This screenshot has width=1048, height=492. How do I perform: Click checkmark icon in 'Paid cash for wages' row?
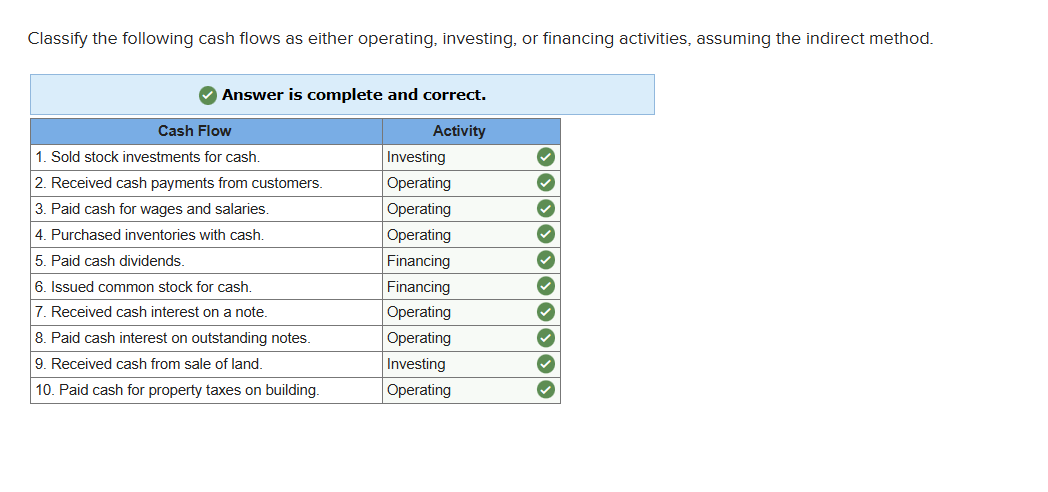pyautogui.click(x=545, y=209)
